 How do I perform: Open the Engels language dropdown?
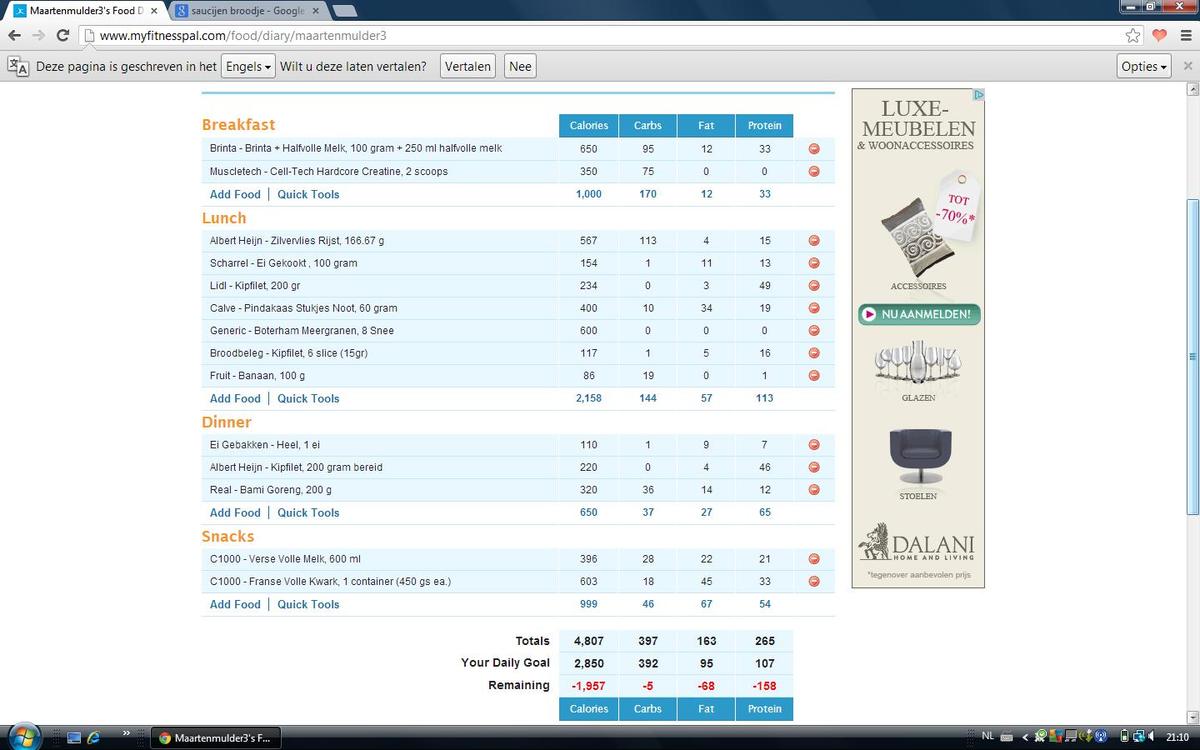coord(247,66)
